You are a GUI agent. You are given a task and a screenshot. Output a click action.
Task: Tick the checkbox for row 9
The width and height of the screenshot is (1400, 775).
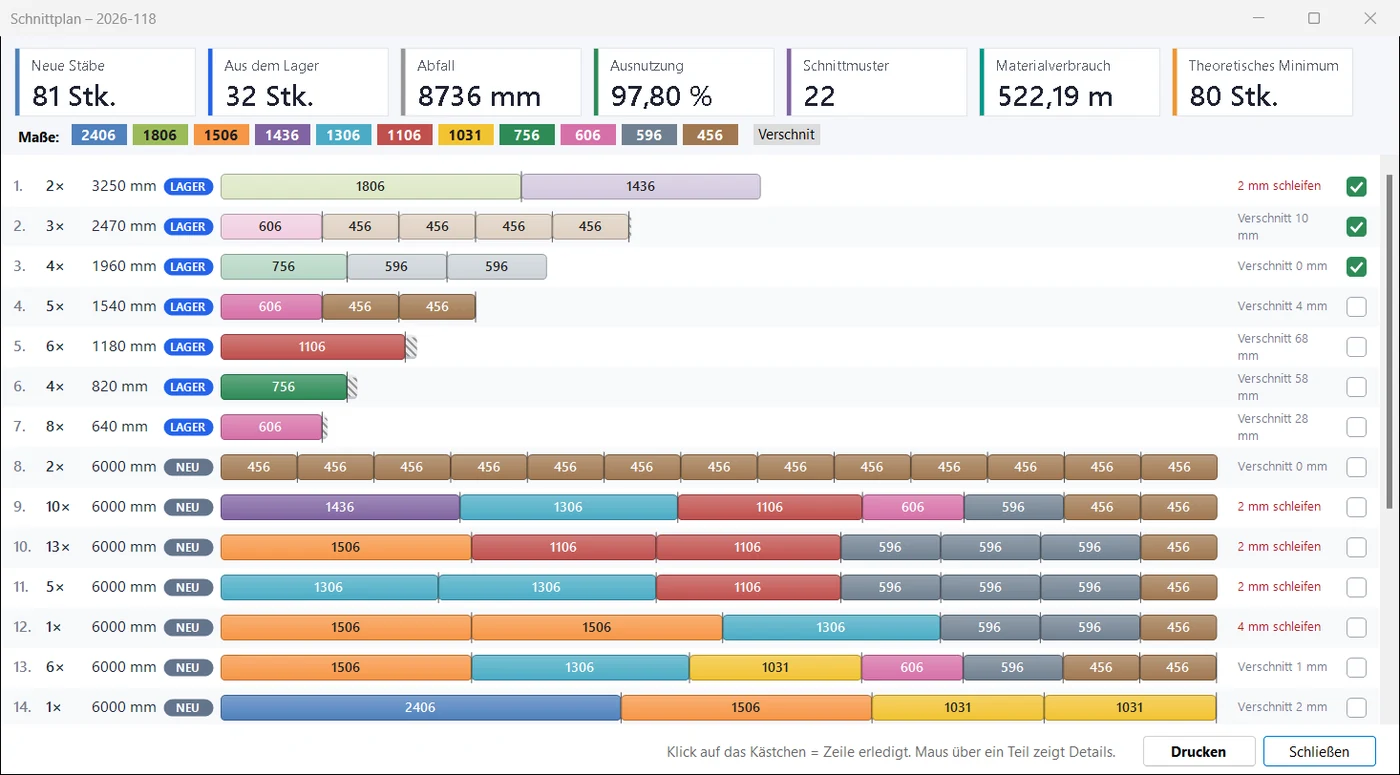point(1356,507)
